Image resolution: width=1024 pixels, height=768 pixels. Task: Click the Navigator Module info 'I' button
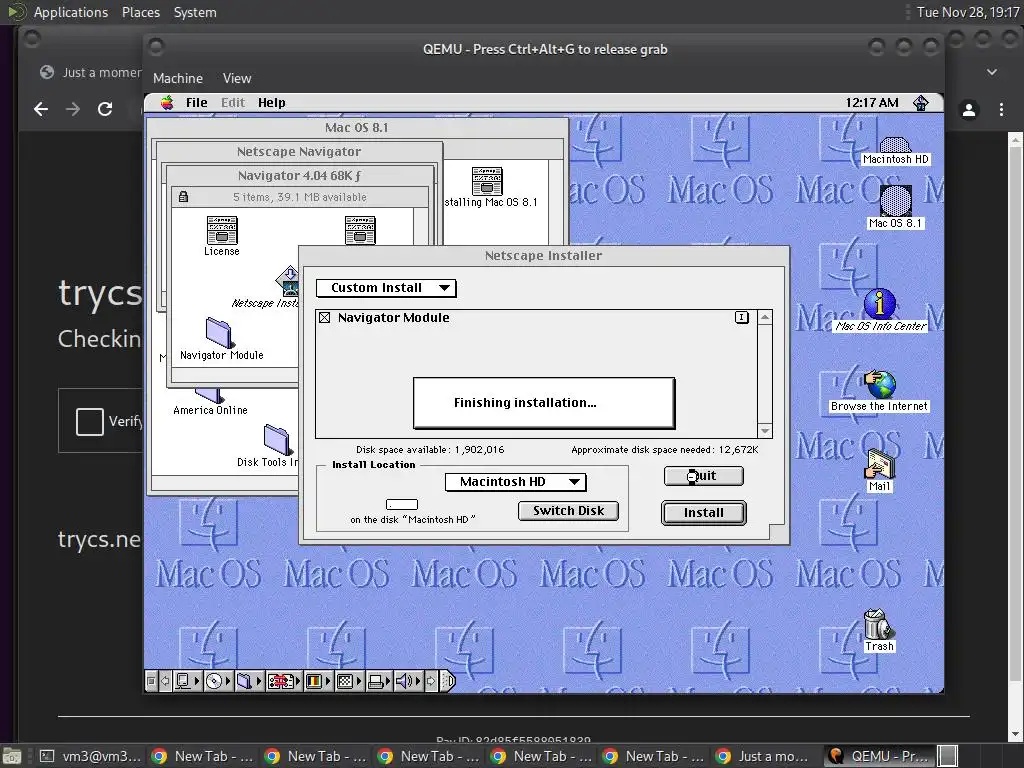click(x=741, y=317)
